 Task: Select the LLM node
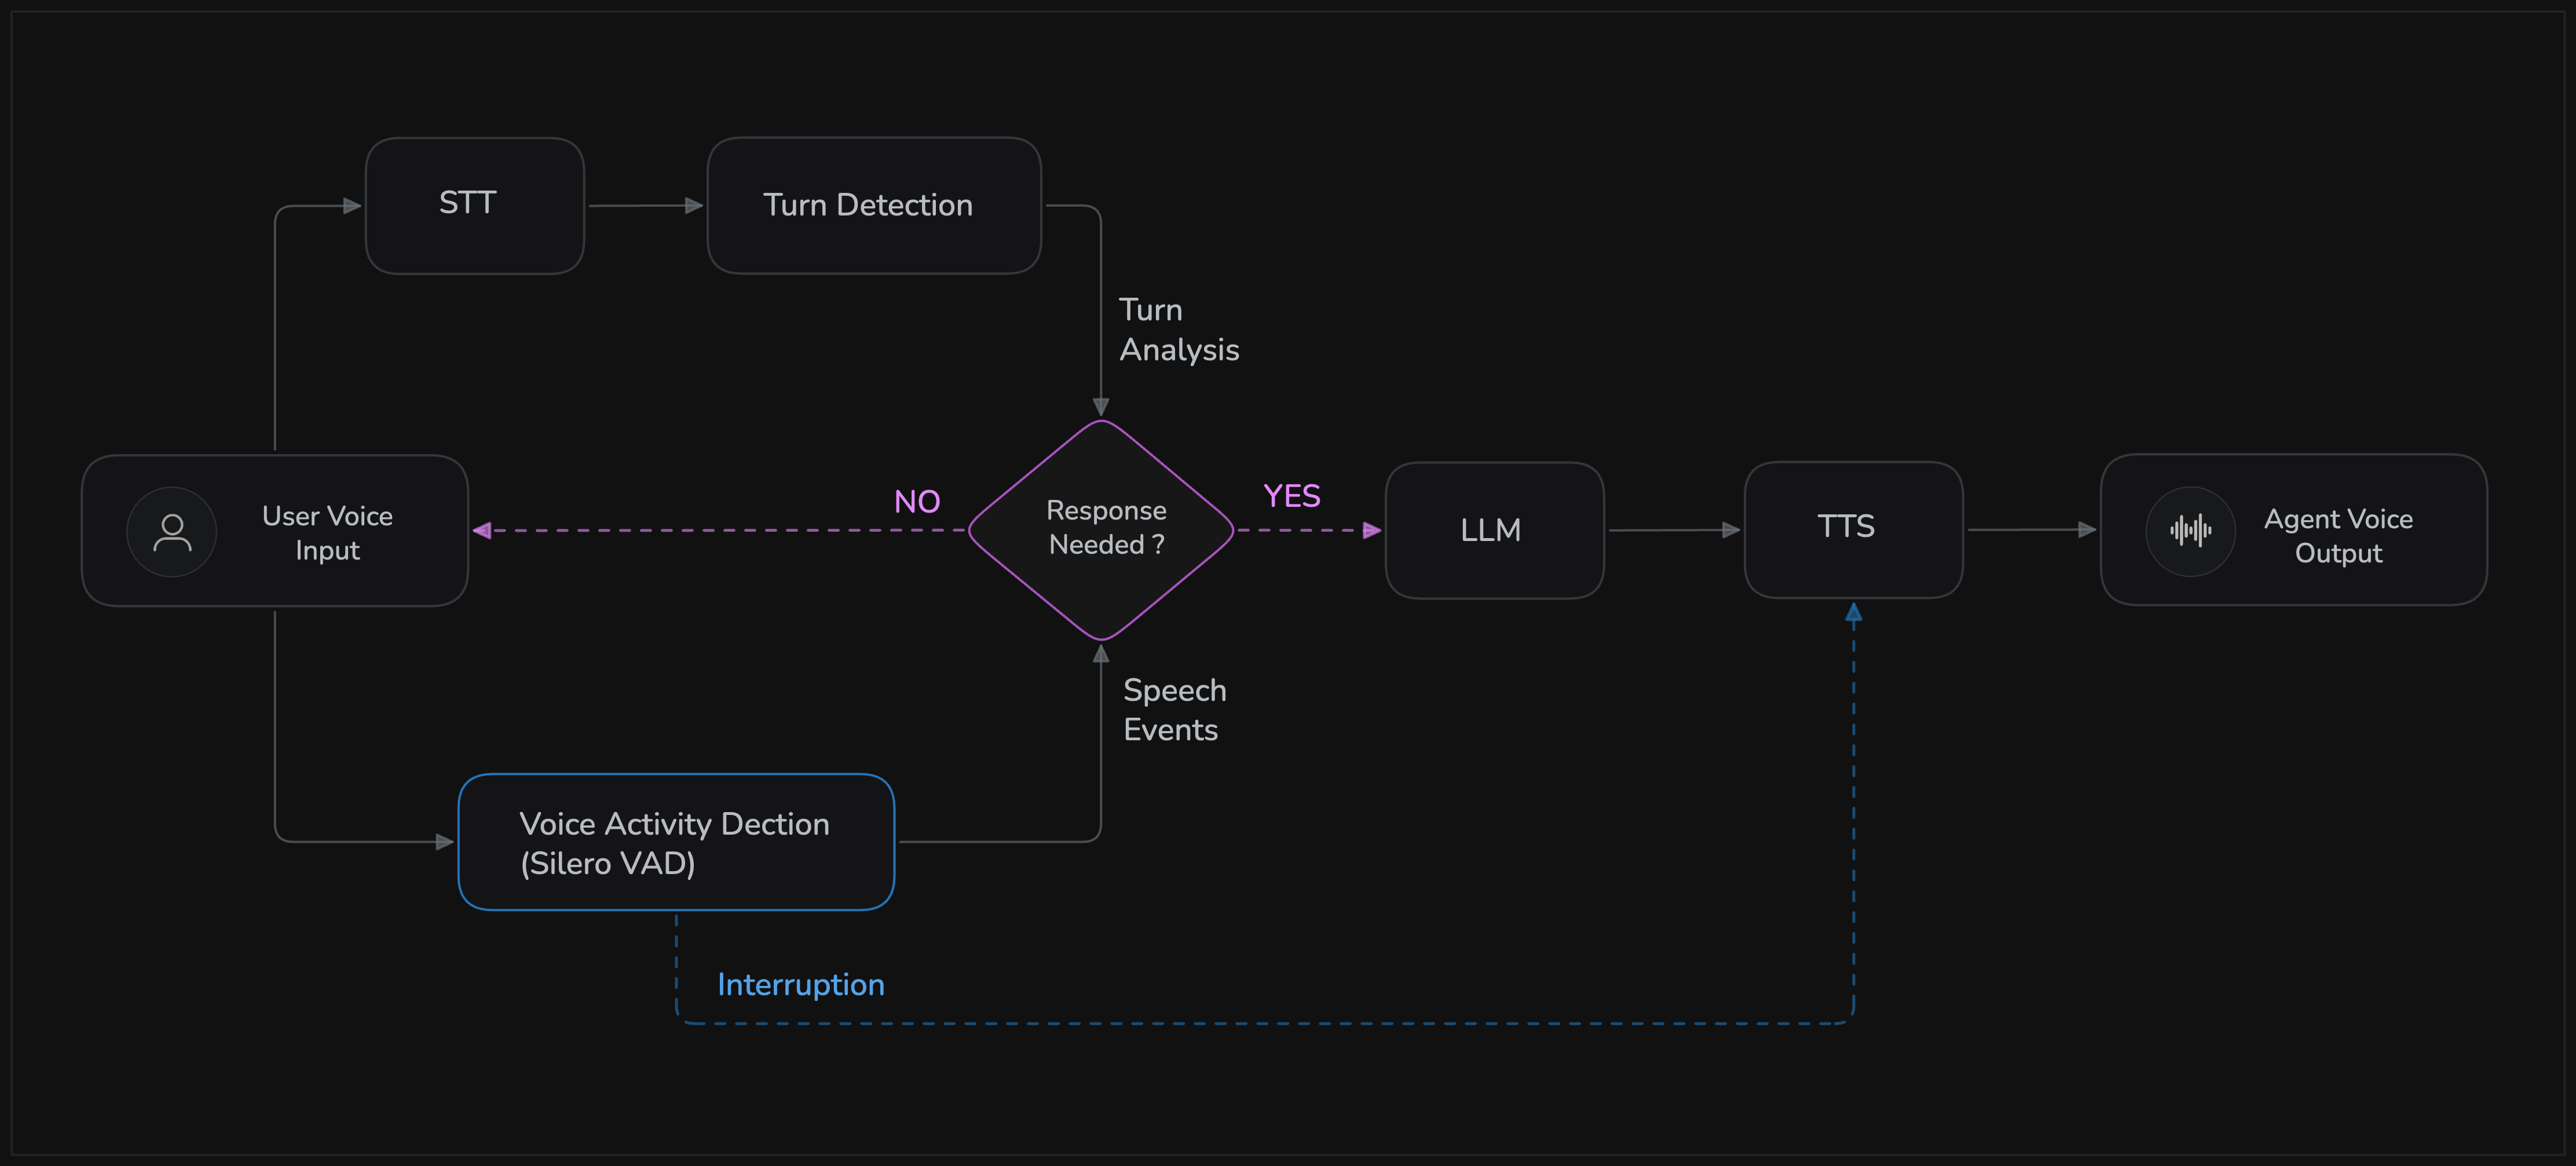point(1495,530)
